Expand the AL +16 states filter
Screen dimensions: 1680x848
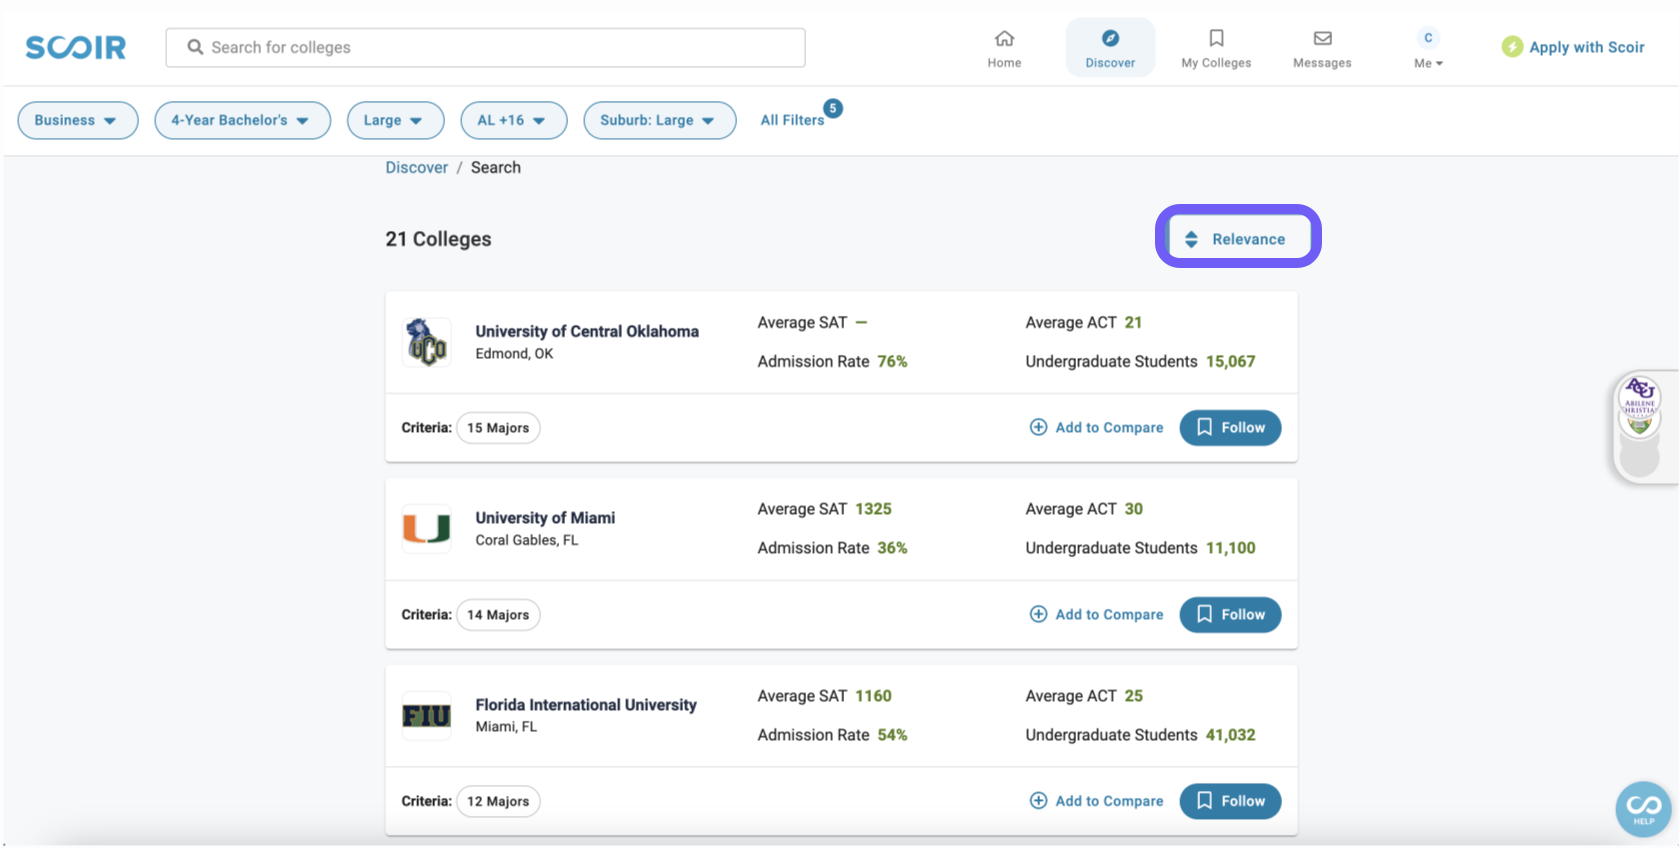coord(513,120)
